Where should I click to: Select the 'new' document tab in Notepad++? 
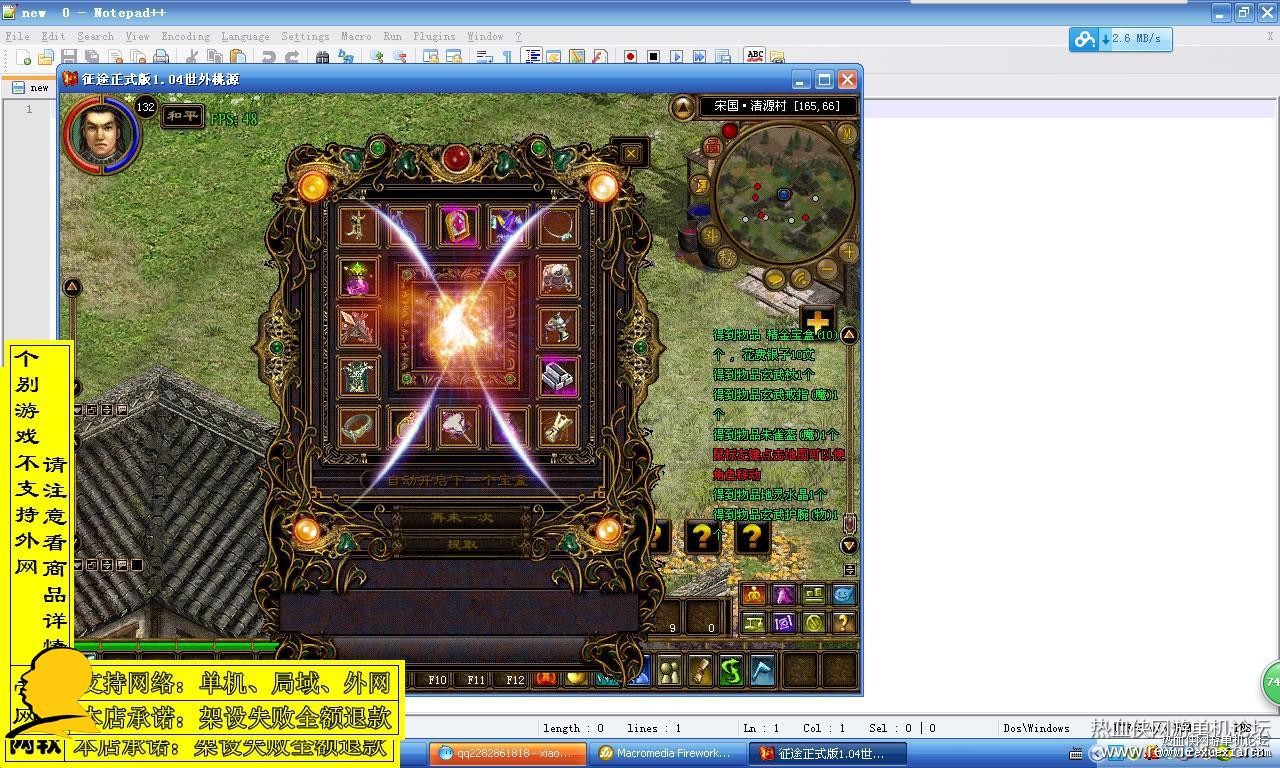tap(30, 87)
